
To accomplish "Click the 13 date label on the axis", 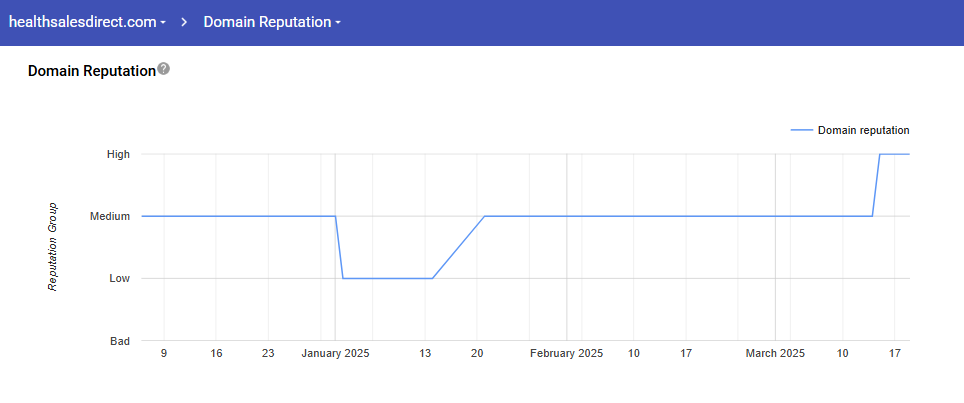I will tap(425, 353).
